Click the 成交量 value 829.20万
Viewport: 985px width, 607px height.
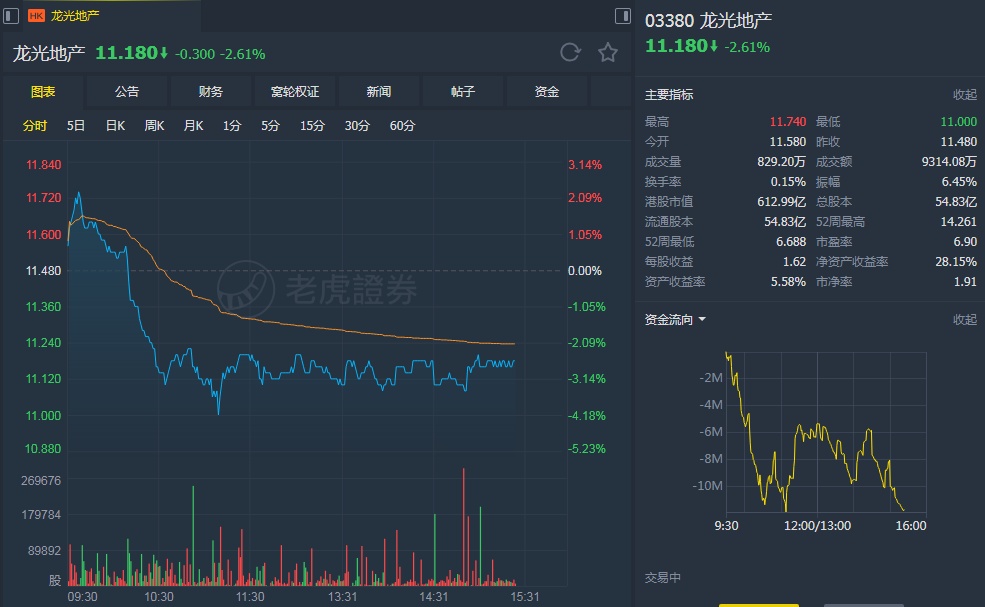[781, 162]
